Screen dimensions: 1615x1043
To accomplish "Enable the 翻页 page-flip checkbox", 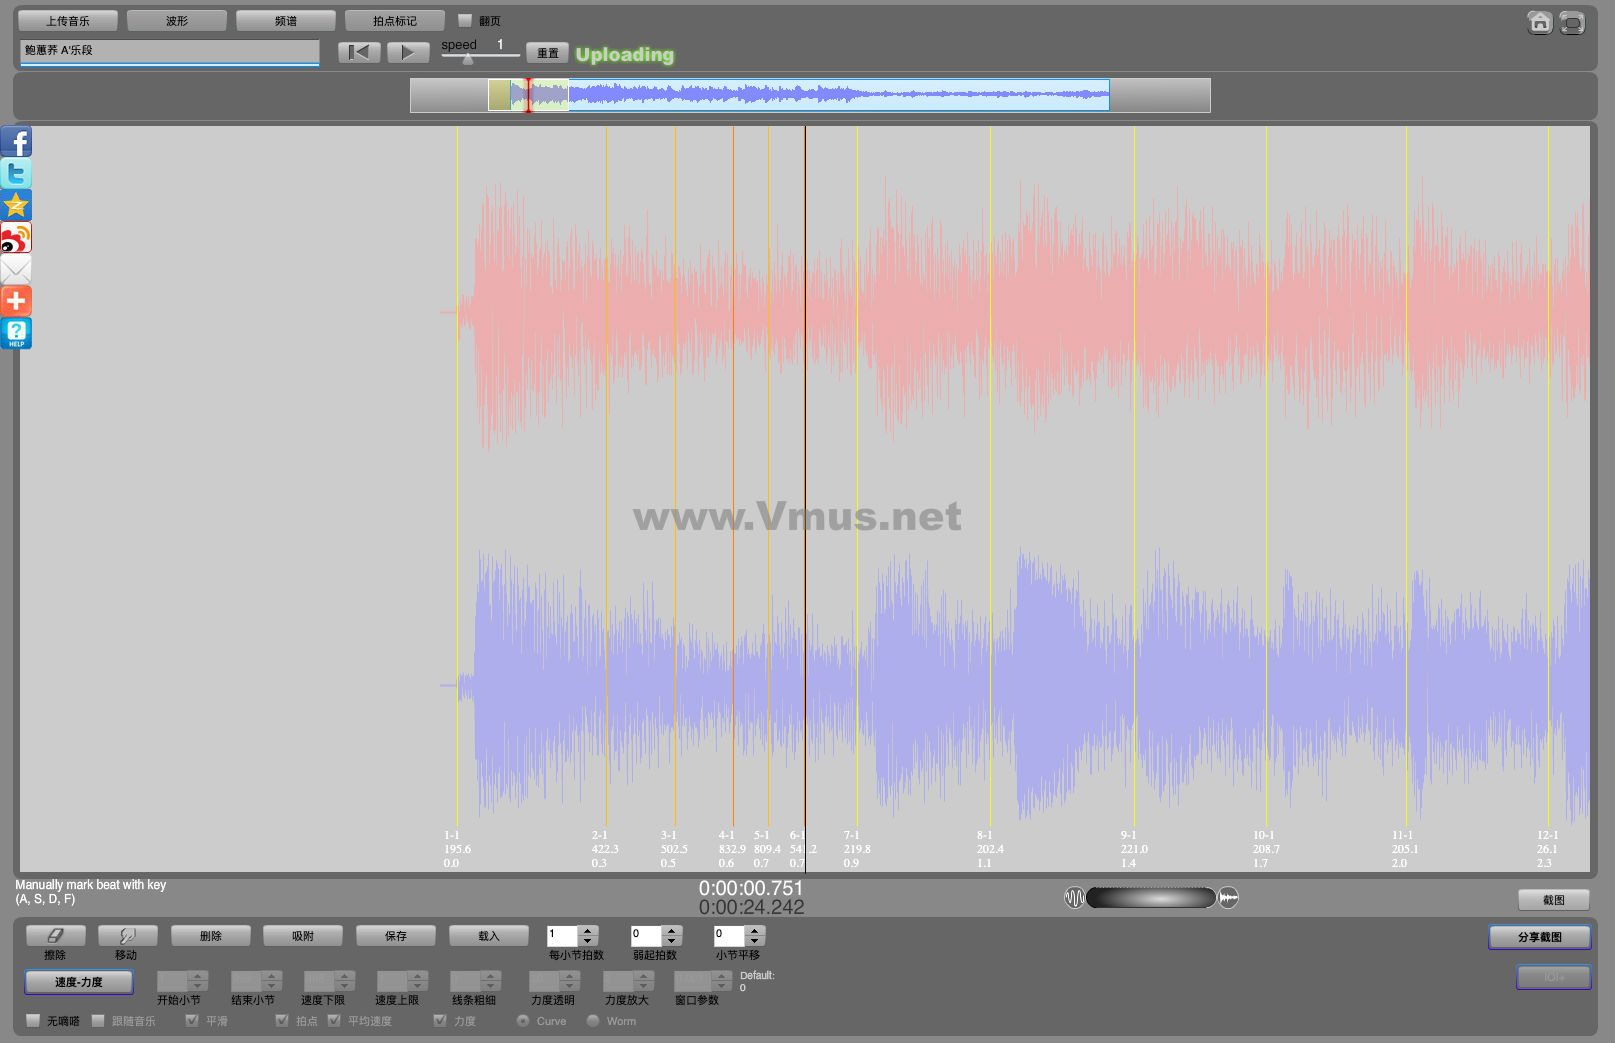I will [x=465, y=21].
